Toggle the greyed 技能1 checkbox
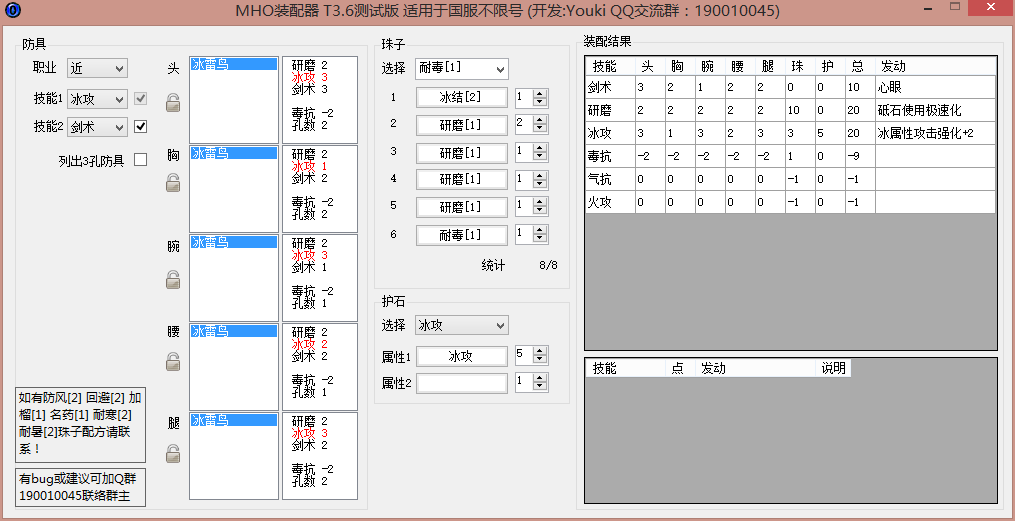Screen dimensions: 1015x521 141,99
